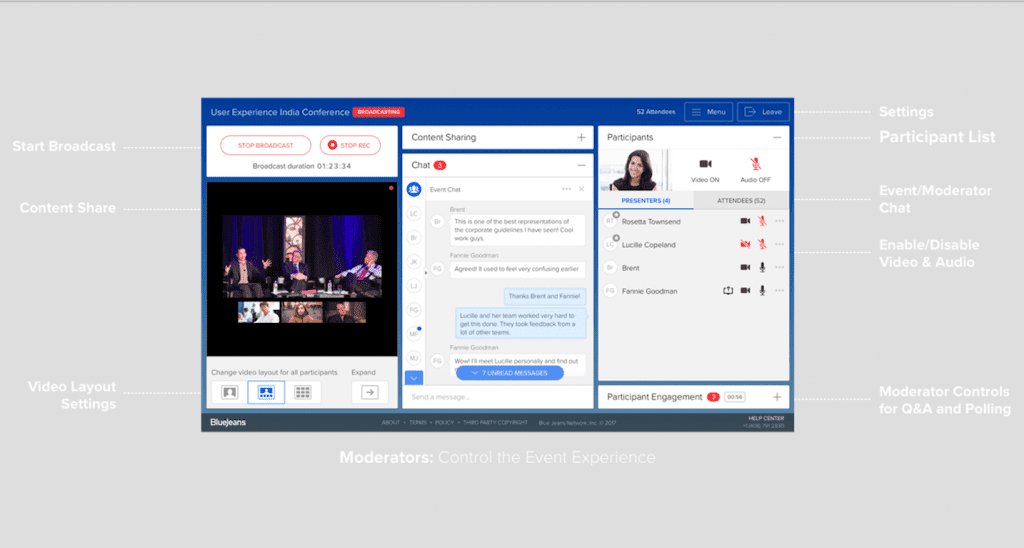Screen dimensions: 1024x548
Task: Close the Event Chat conversation
Action: [x=581, y=189]
